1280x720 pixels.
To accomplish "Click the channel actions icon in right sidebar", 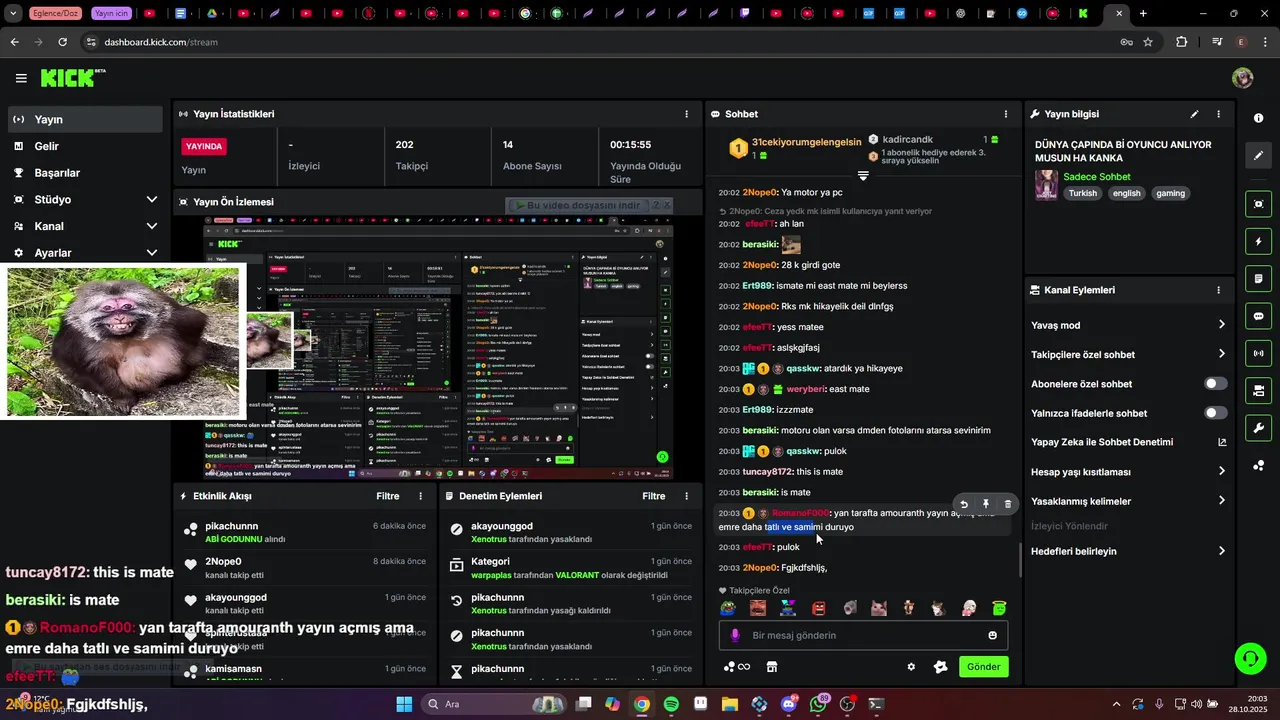I will 1258,390.
